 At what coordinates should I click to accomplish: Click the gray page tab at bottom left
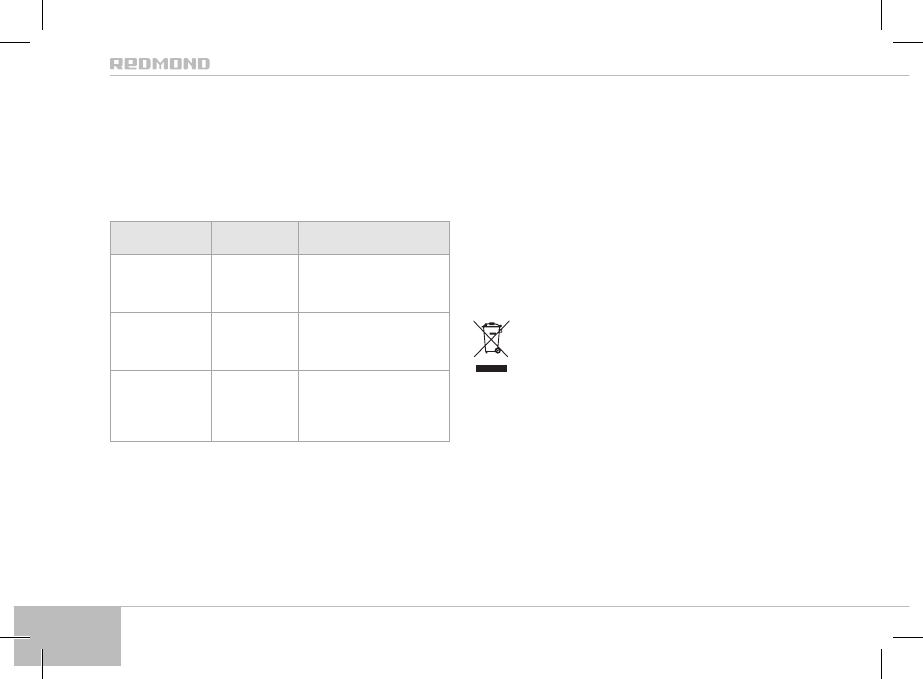point(67,635)
